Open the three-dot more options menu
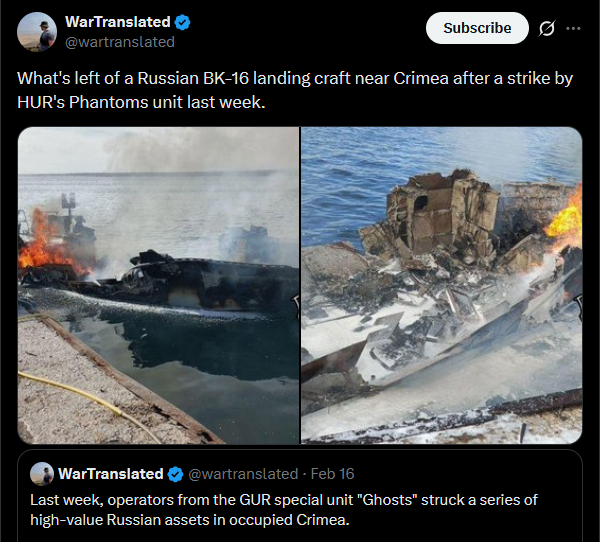The image size is (600, 542). tap(573, 28)
